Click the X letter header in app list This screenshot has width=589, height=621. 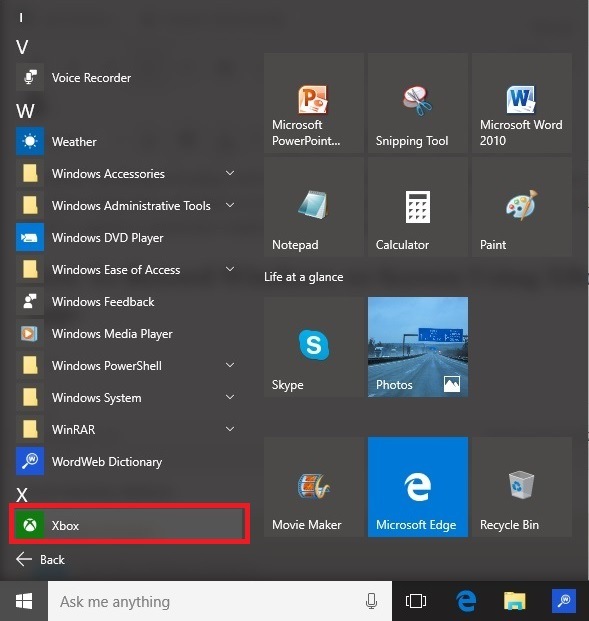click(x=22, y=495)
